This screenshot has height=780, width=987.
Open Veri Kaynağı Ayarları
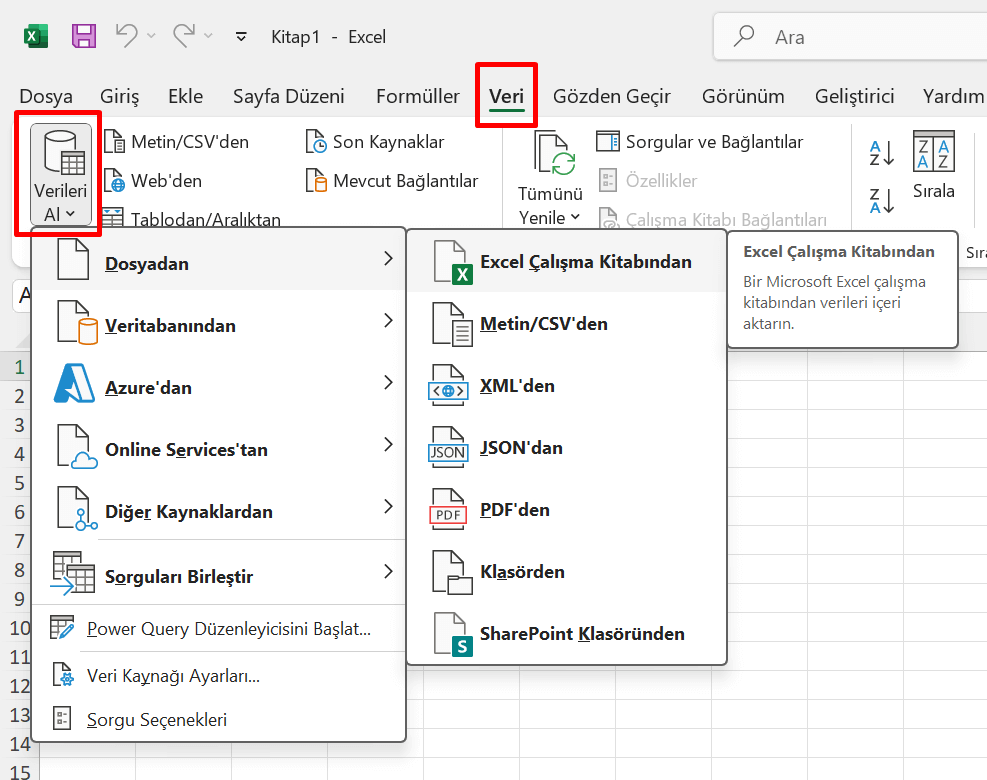218,676
